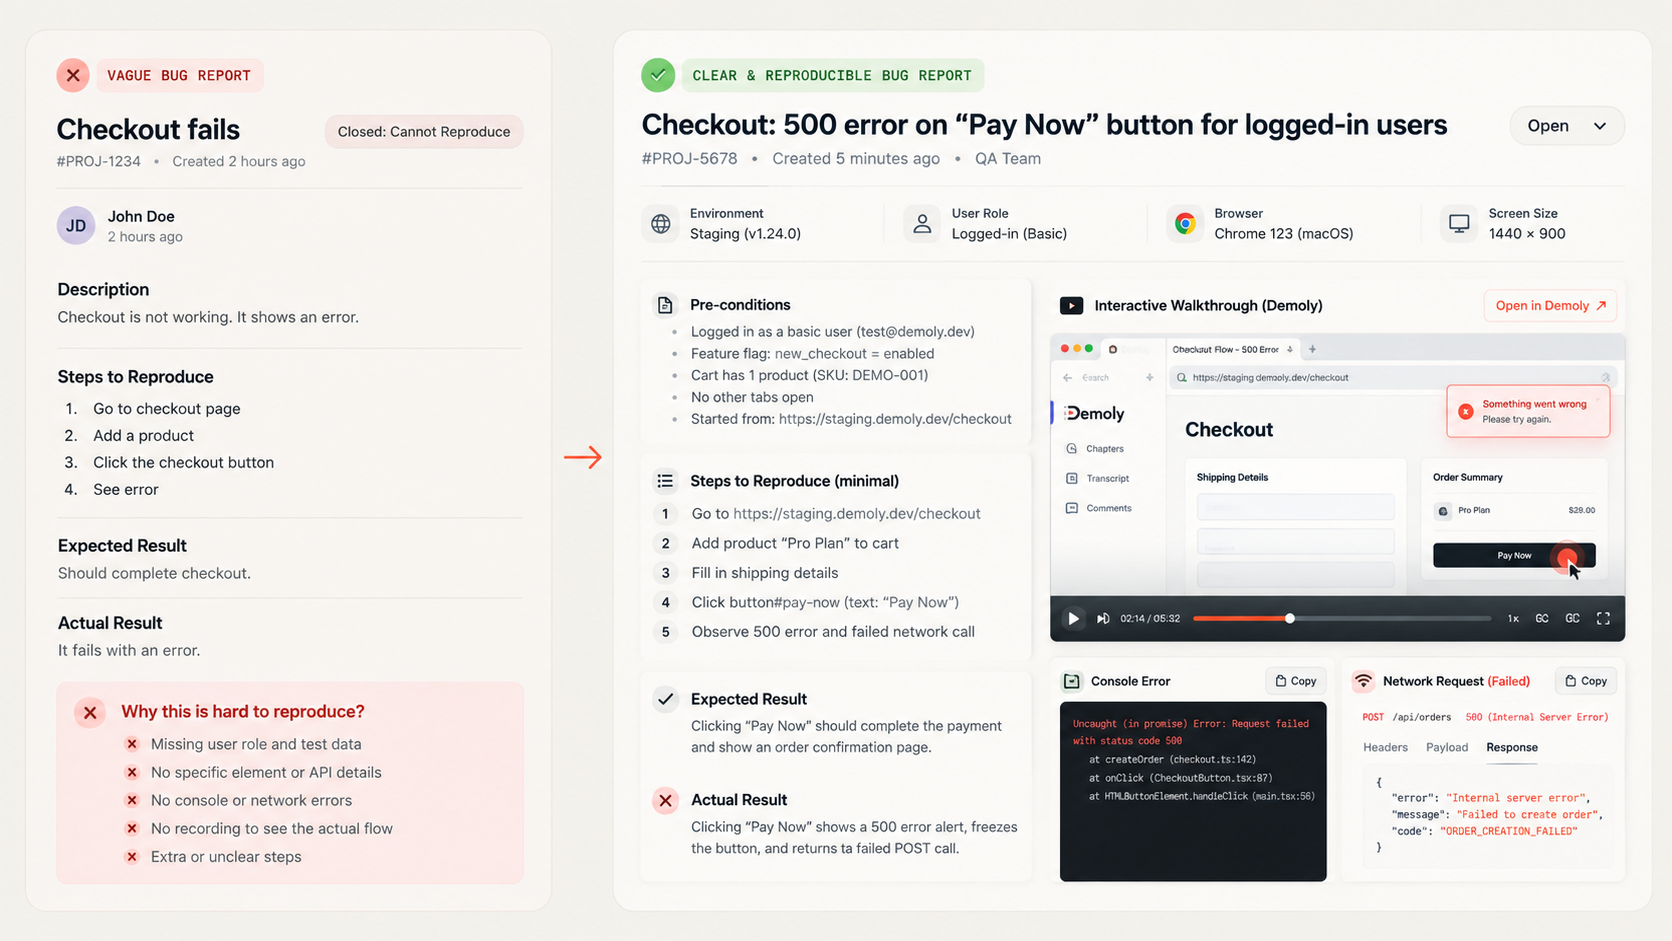
Task: Open Chapters in the Demoly sidebar
Action: [1095, 449]
